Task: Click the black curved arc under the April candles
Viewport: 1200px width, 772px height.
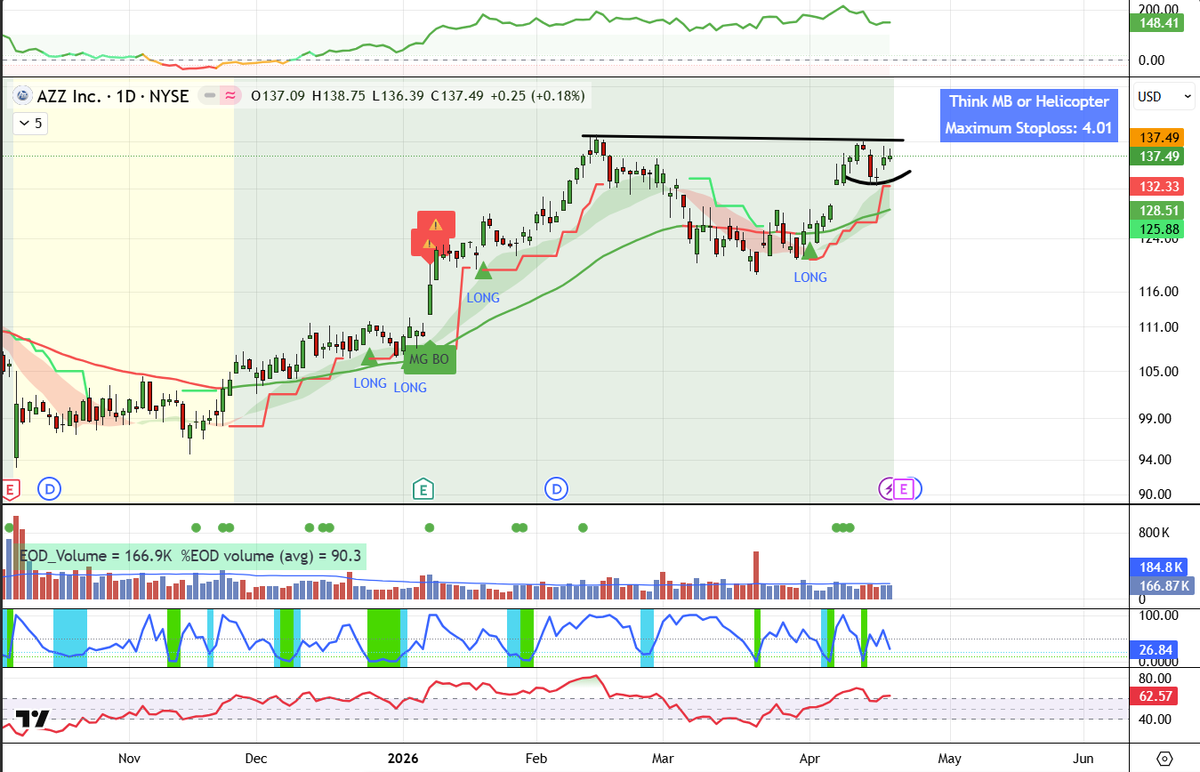Action: tap(878, 180)
